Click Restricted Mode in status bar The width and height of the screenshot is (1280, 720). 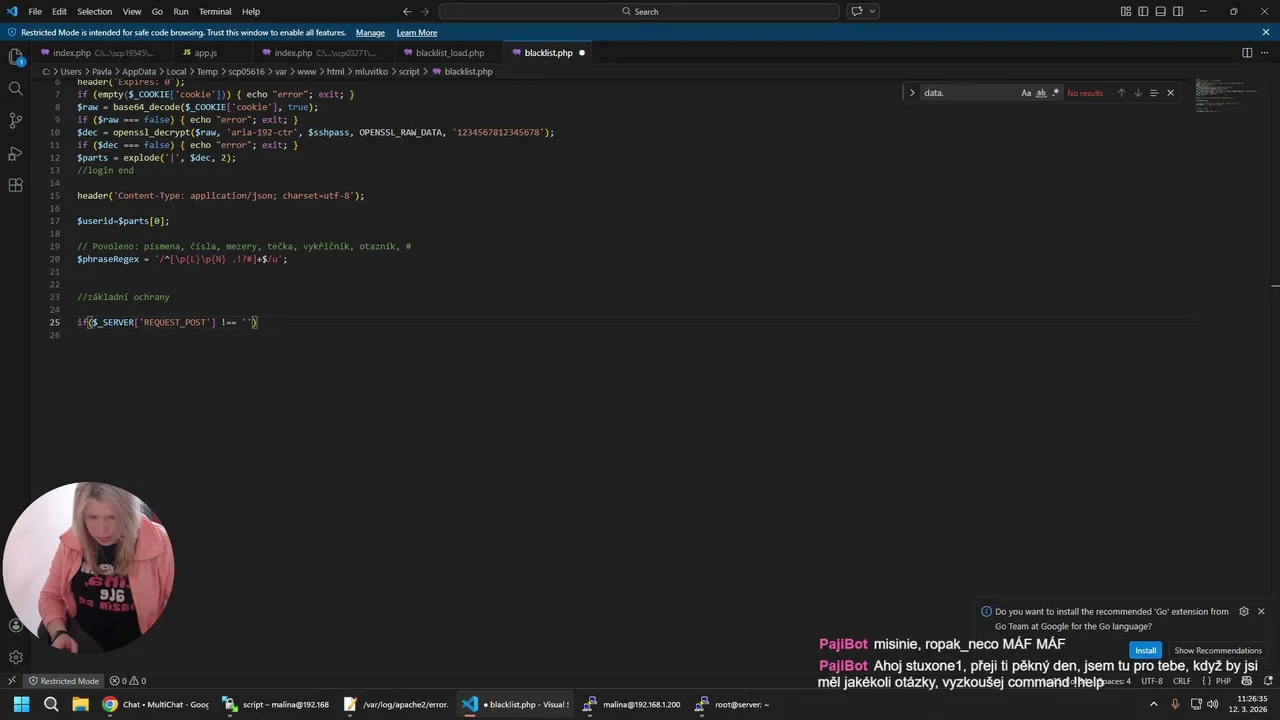pyautogui.click(x=63, y=681)
